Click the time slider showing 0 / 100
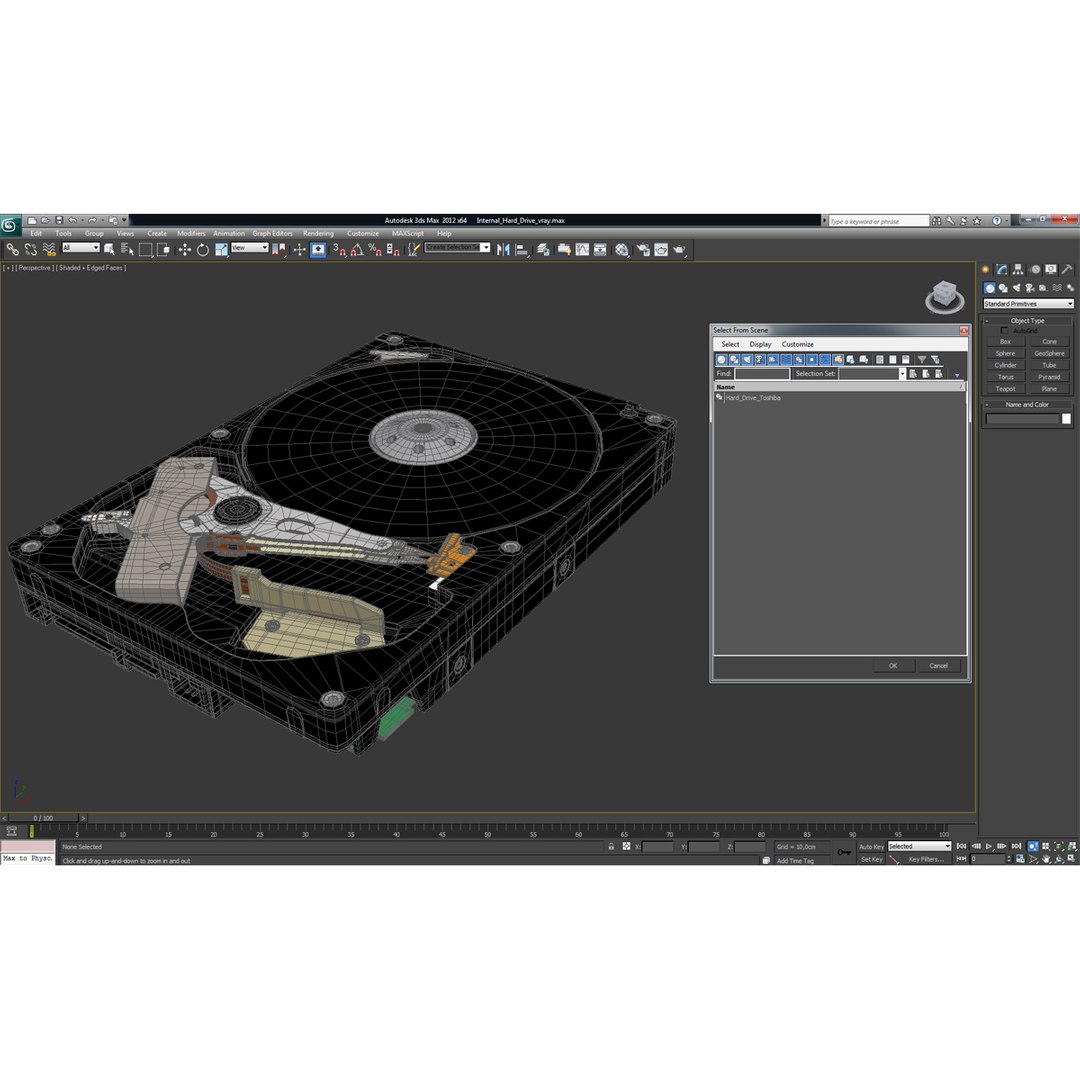Screen dimensions: 1080x1080 [x=43, y=818]
